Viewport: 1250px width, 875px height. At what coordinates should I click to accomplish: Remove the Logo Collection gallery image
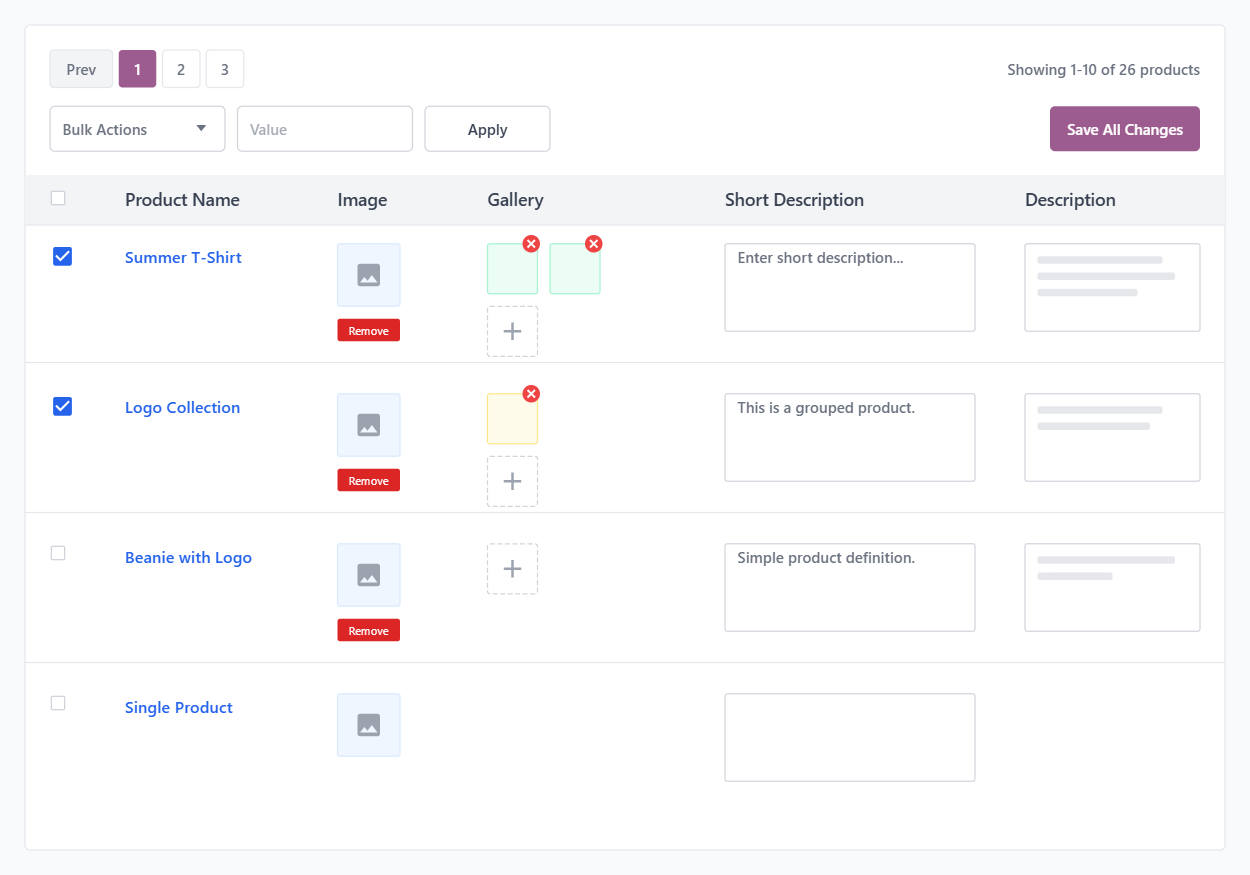(531, 394)
